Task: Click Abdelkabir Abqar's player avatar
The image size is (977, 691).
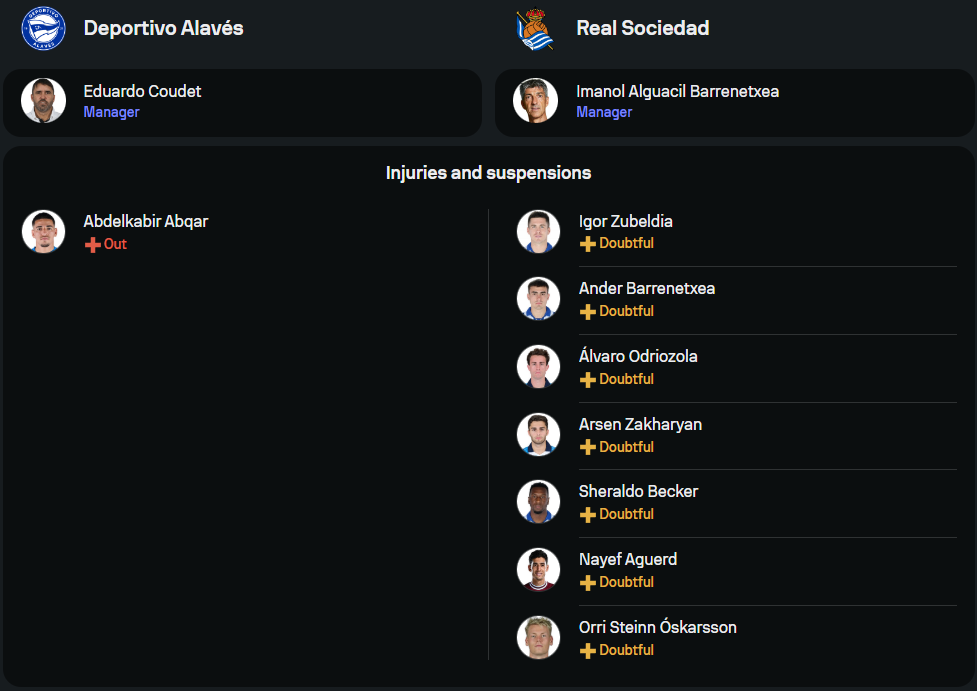Action: click(43, 231)
